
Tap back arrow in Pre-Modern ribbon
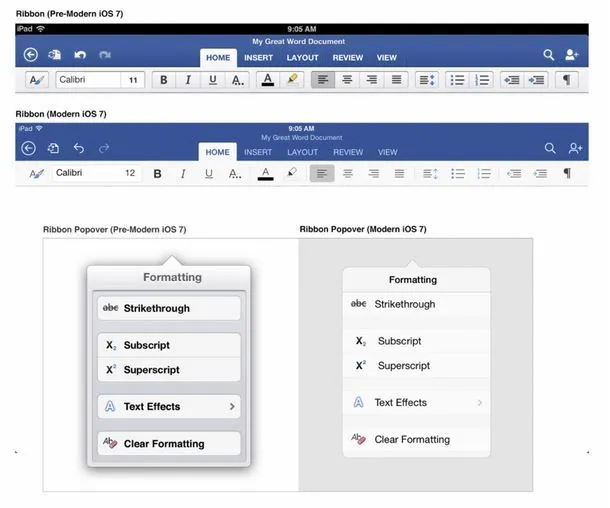(31, 55)
